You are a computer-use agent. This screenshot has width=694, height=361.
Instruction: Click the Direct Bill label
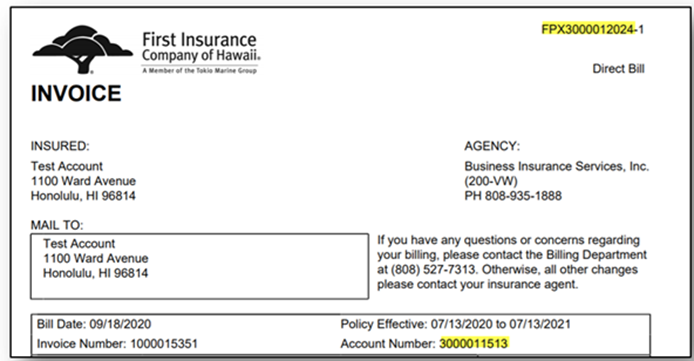click(618, 69)
